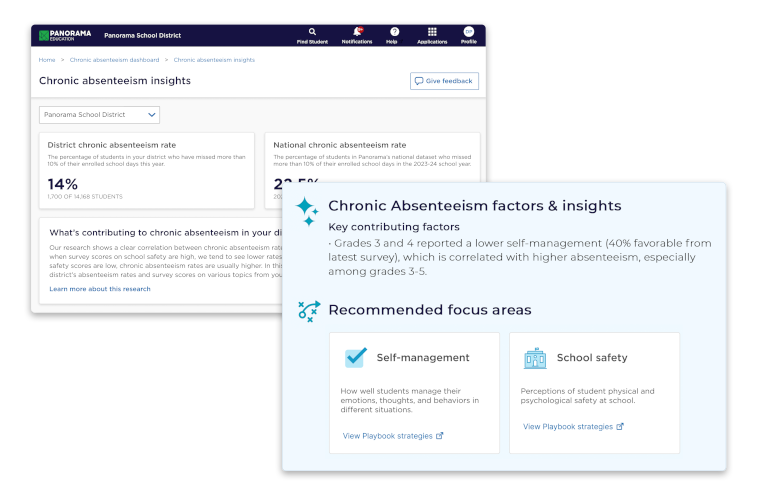
Task: Expand the Panorama School District dropdown
Action: coord(99,115)
